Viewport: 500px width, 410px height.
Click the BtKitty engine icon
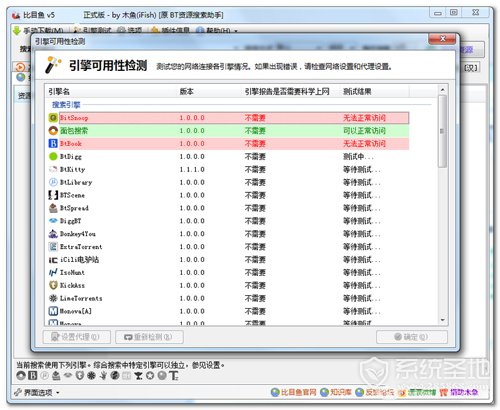[x=53, y=169]
